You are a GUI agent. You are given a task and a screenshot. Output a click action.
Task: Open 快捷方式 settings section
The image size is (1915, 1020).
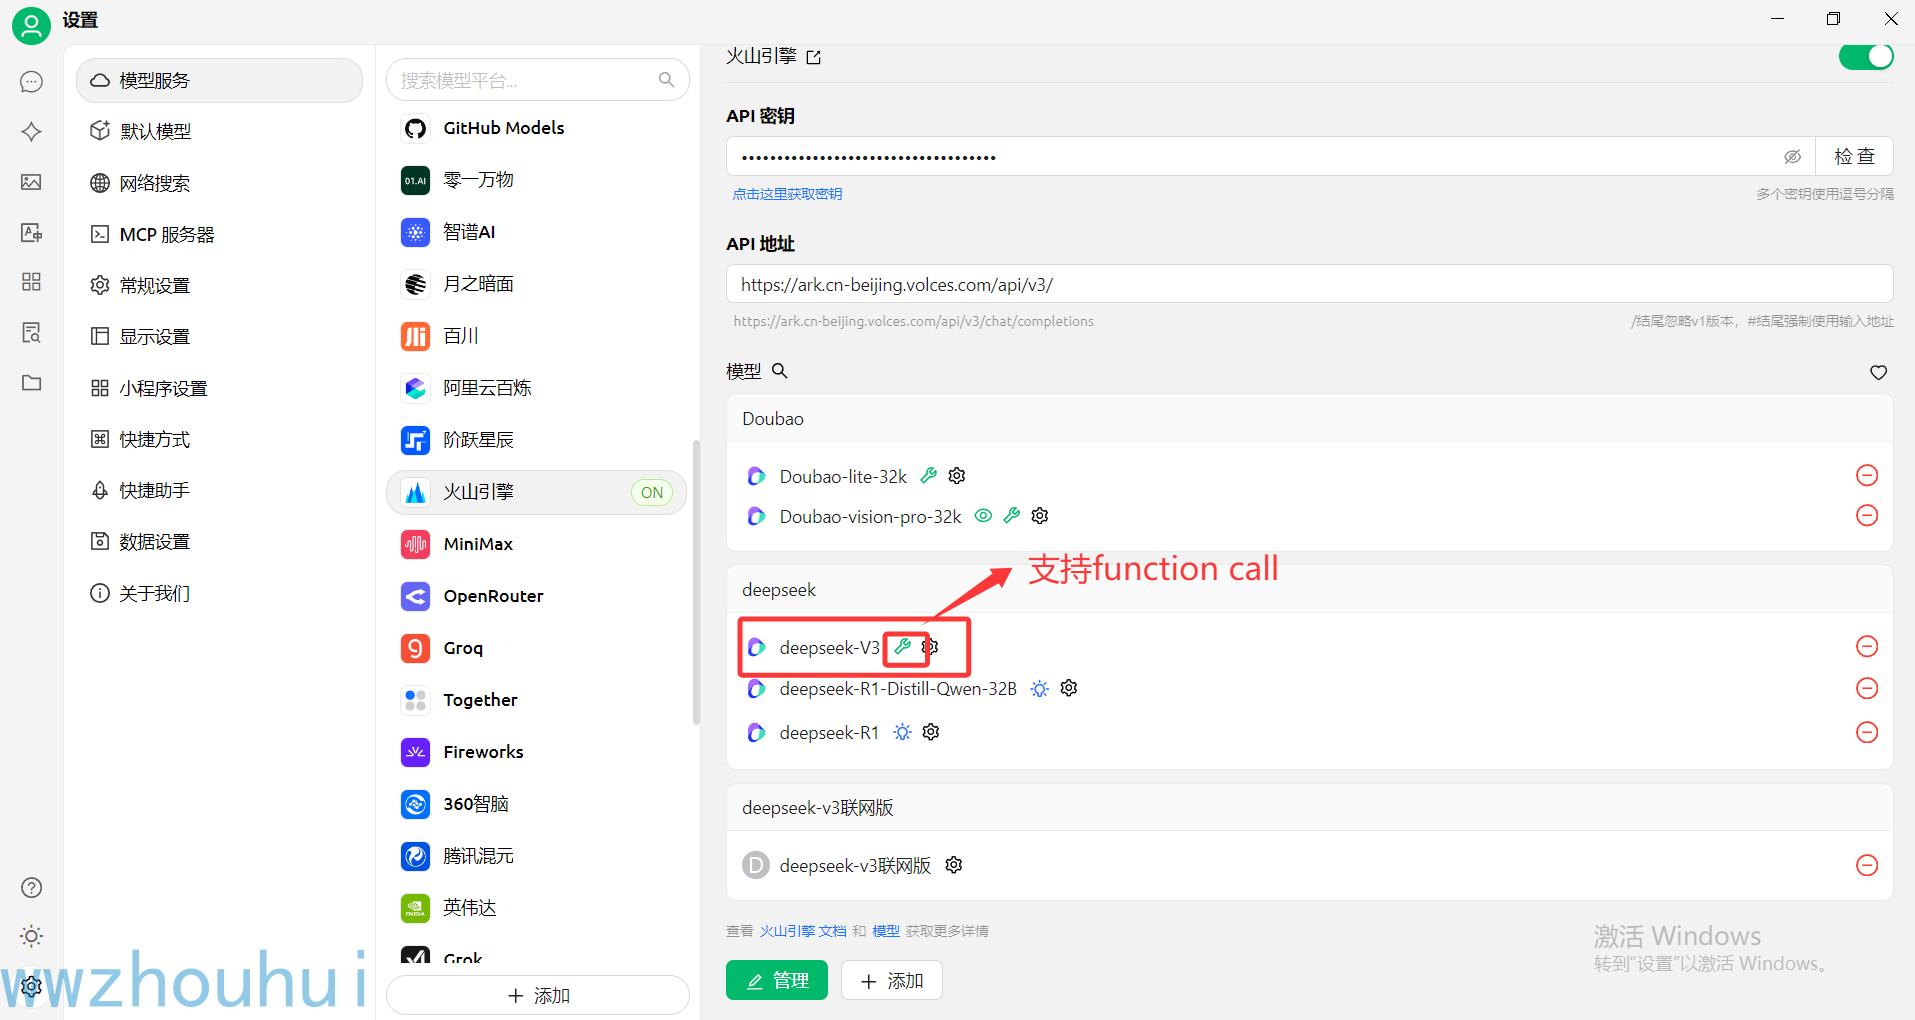coord(219,439)
